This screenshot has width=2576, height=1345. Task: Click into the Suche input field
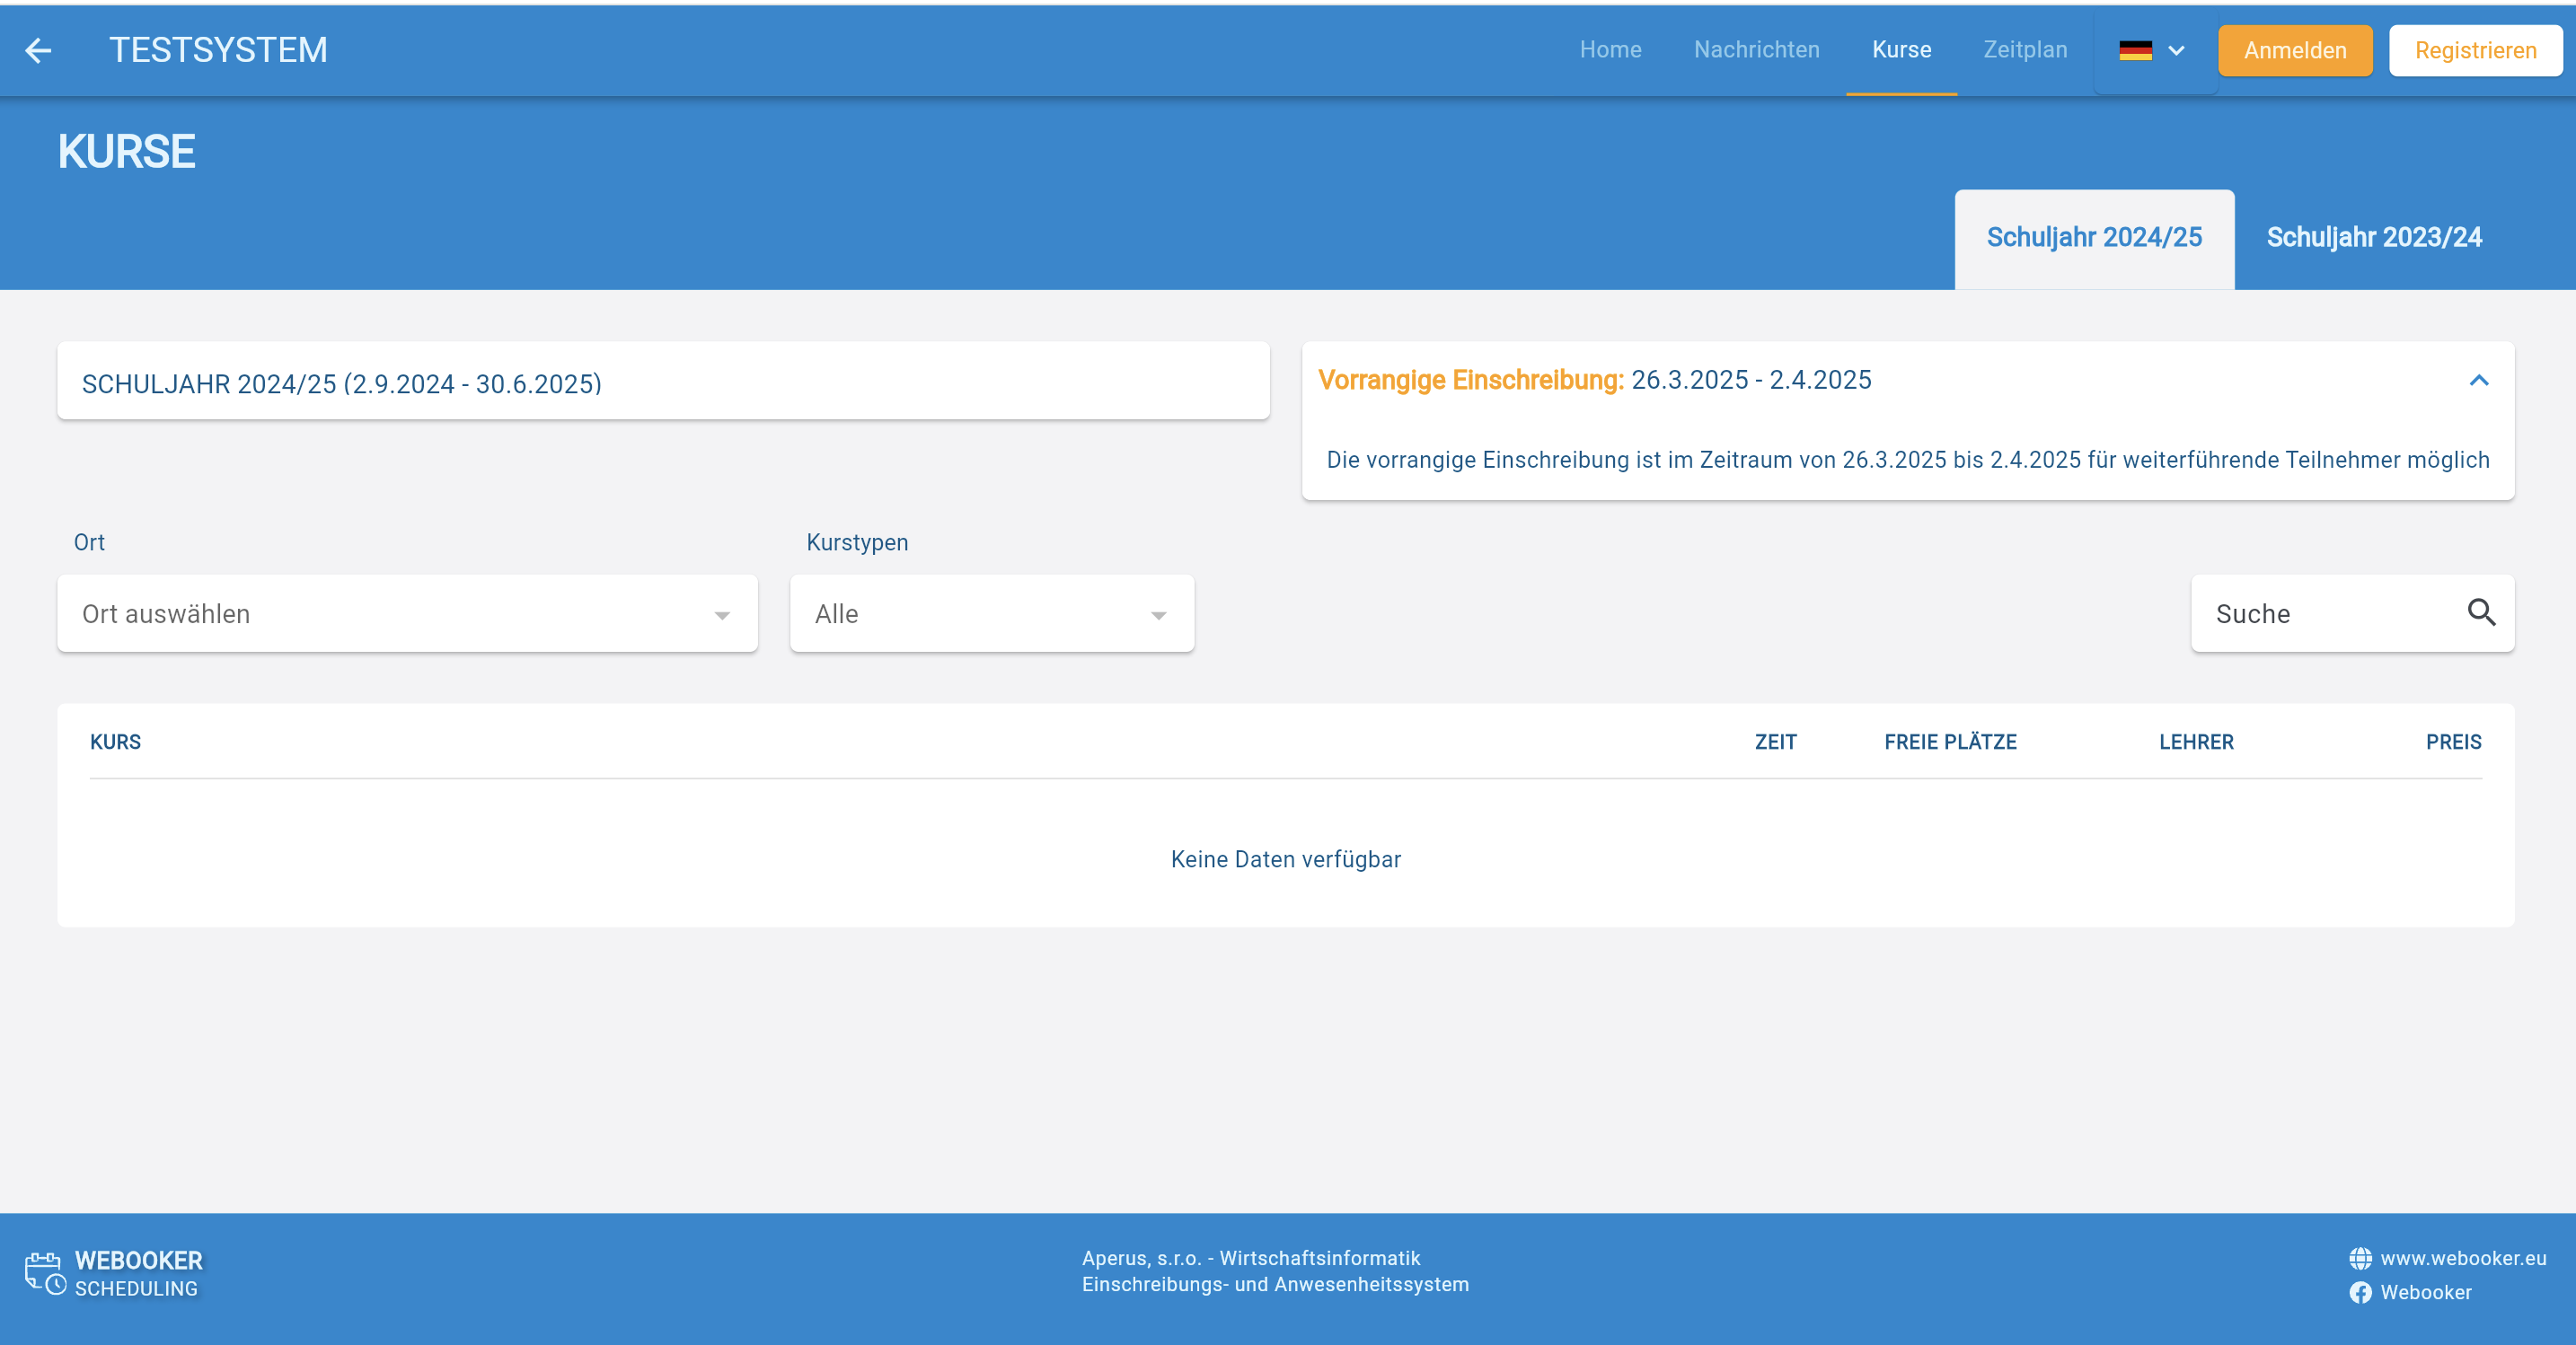click(x=2330, y=614)
